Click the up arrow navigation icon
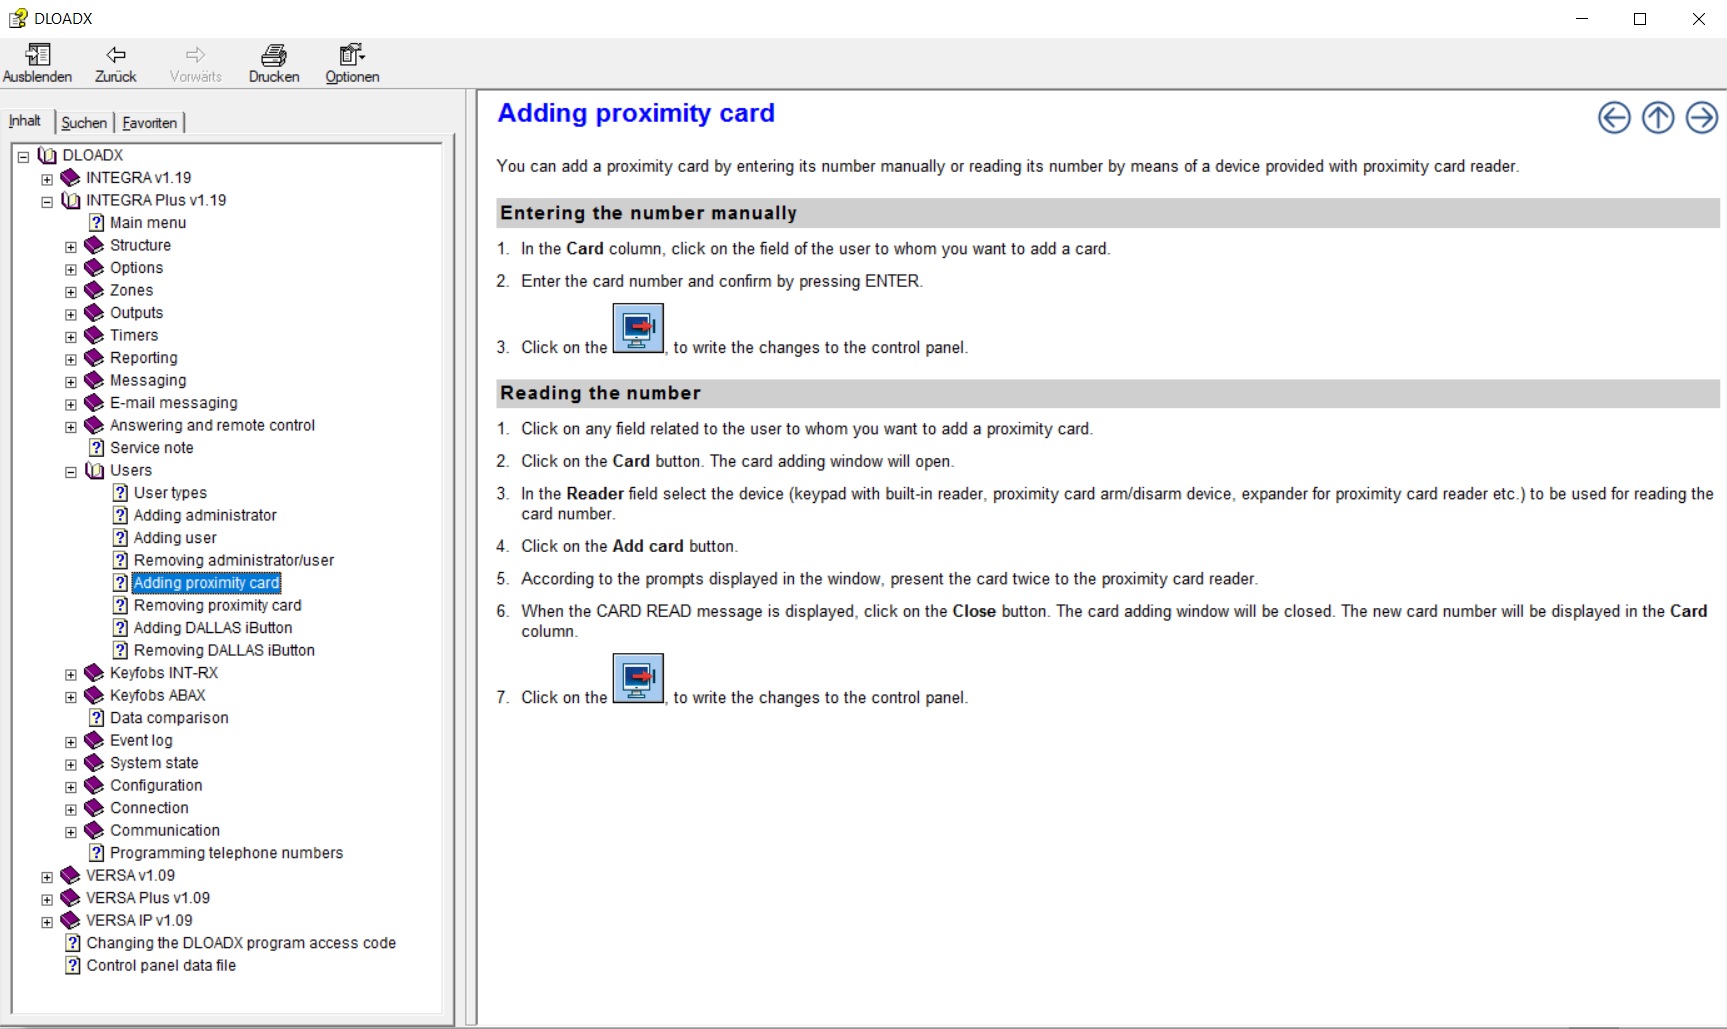Viewport: 1727px width, 1029px height. 1658,118
